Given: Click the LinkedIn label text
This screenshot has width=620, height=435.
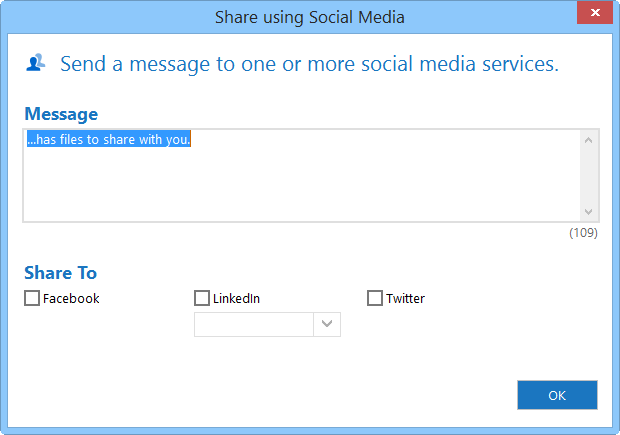Looking at the screenshot, I should tap(236, 299).
